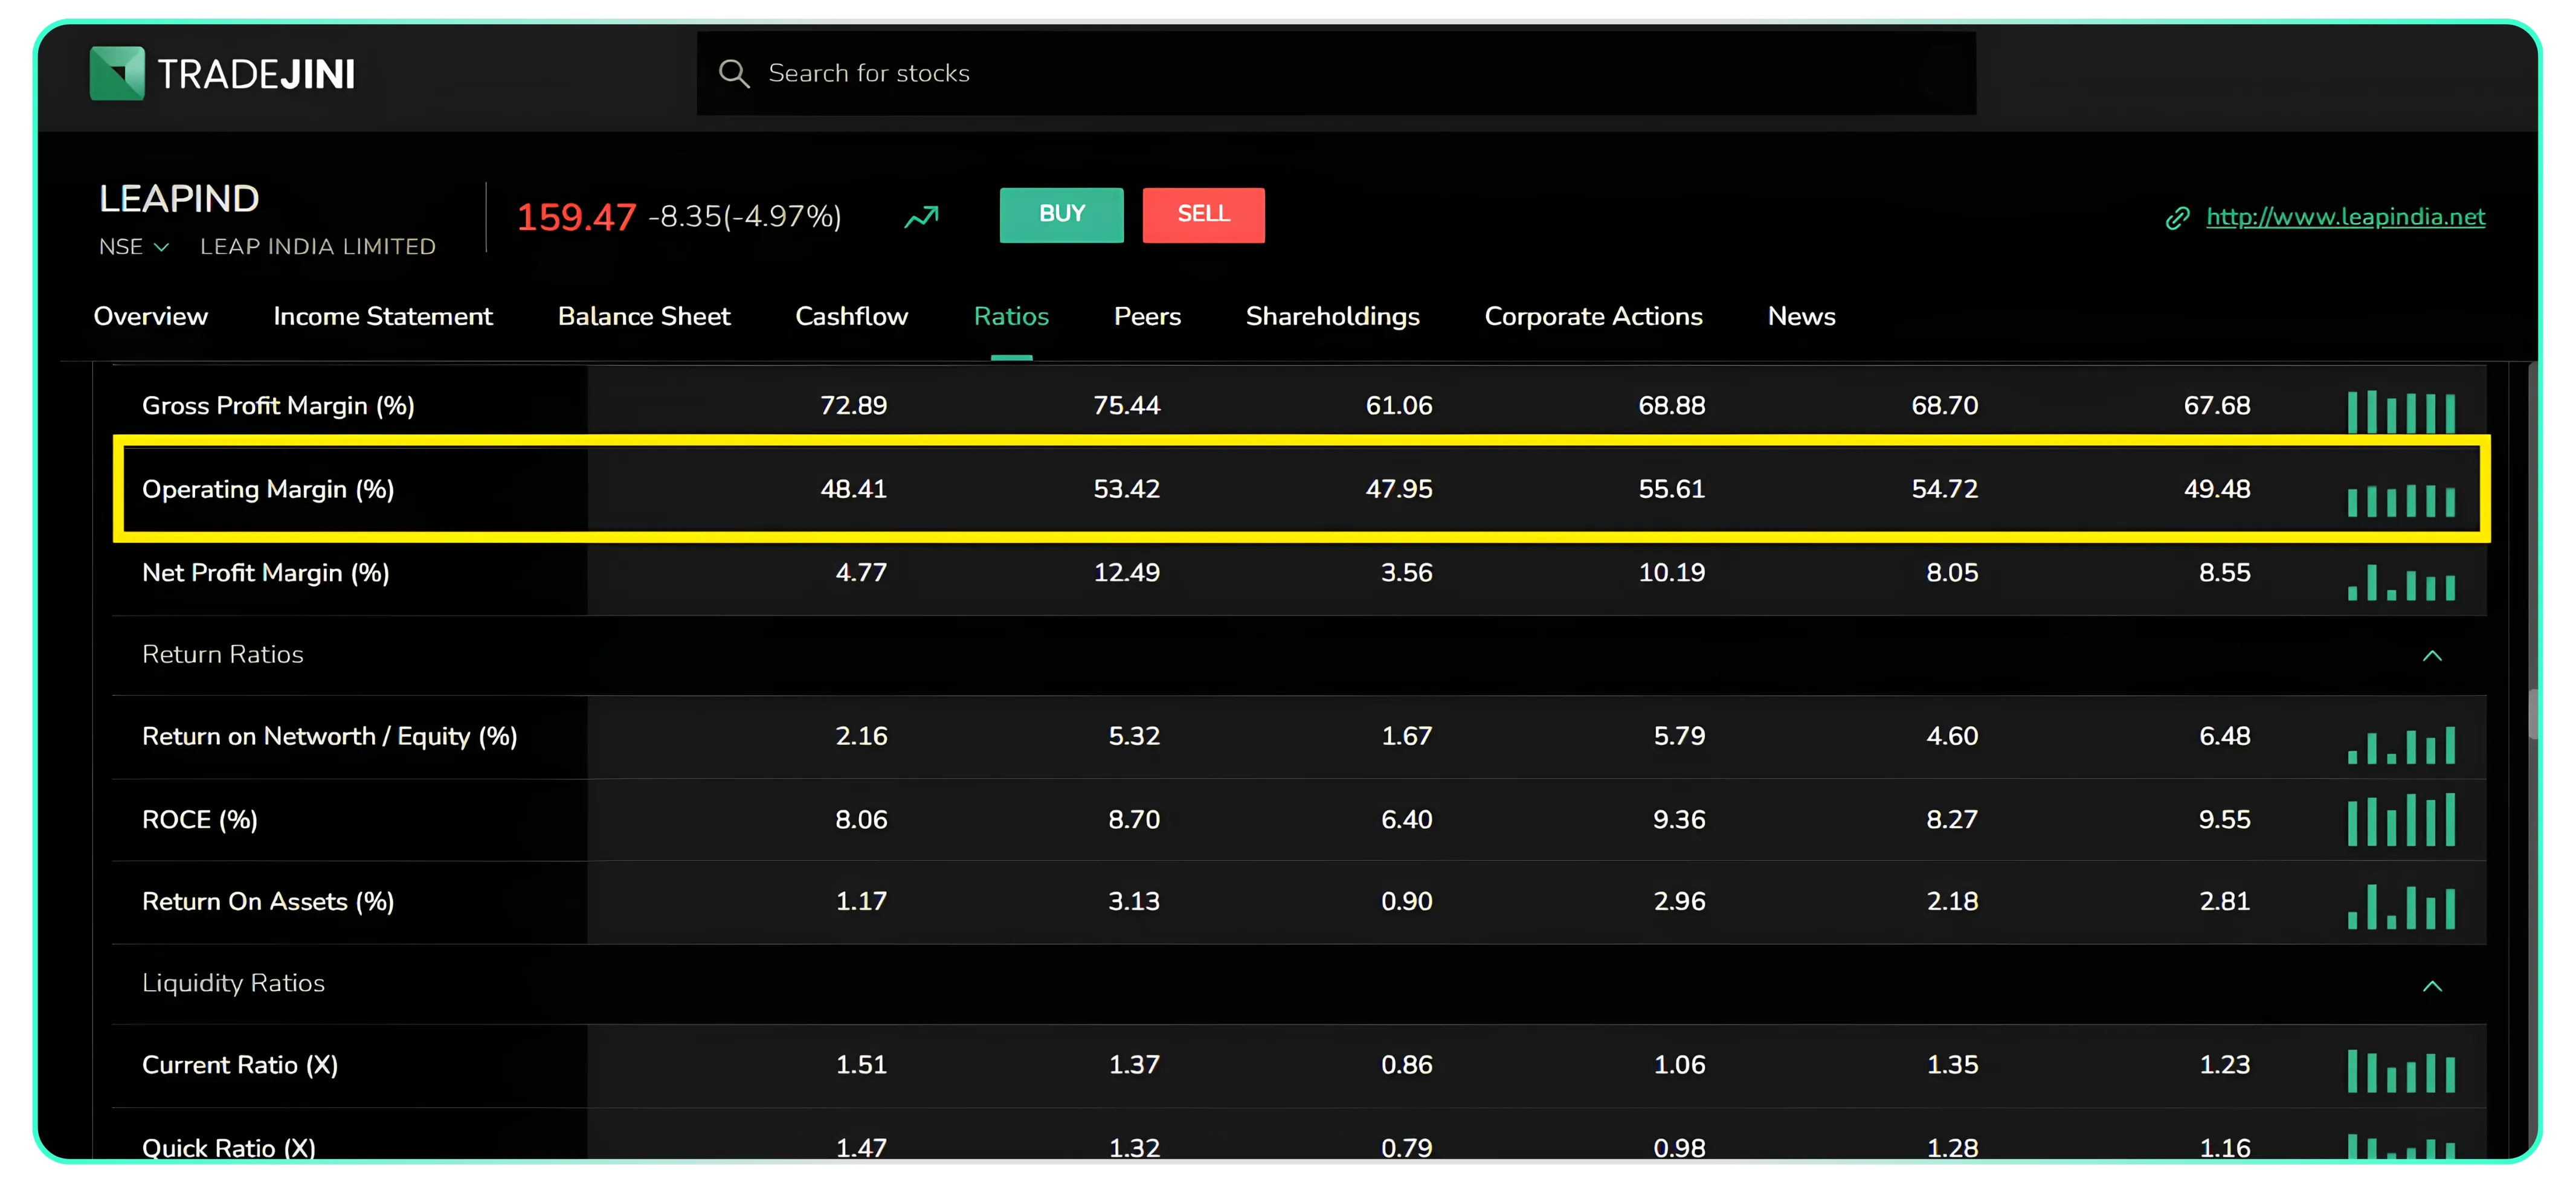Collapse the Liquidity Ratios section
Screen dimensions: 2576x1193
click(x=2432, y=986)
